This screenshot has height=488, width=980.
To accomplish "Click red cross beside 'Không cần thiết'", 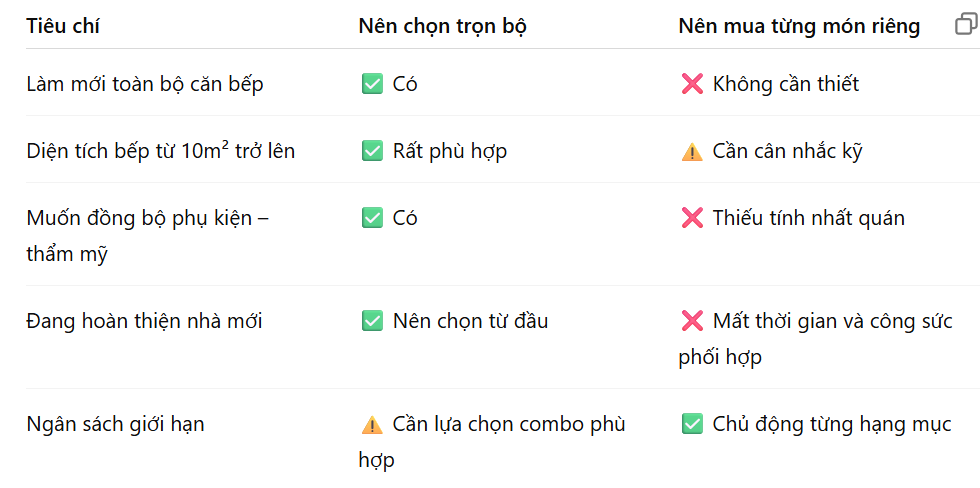I will pyautogui.click(x=692, y=84).
